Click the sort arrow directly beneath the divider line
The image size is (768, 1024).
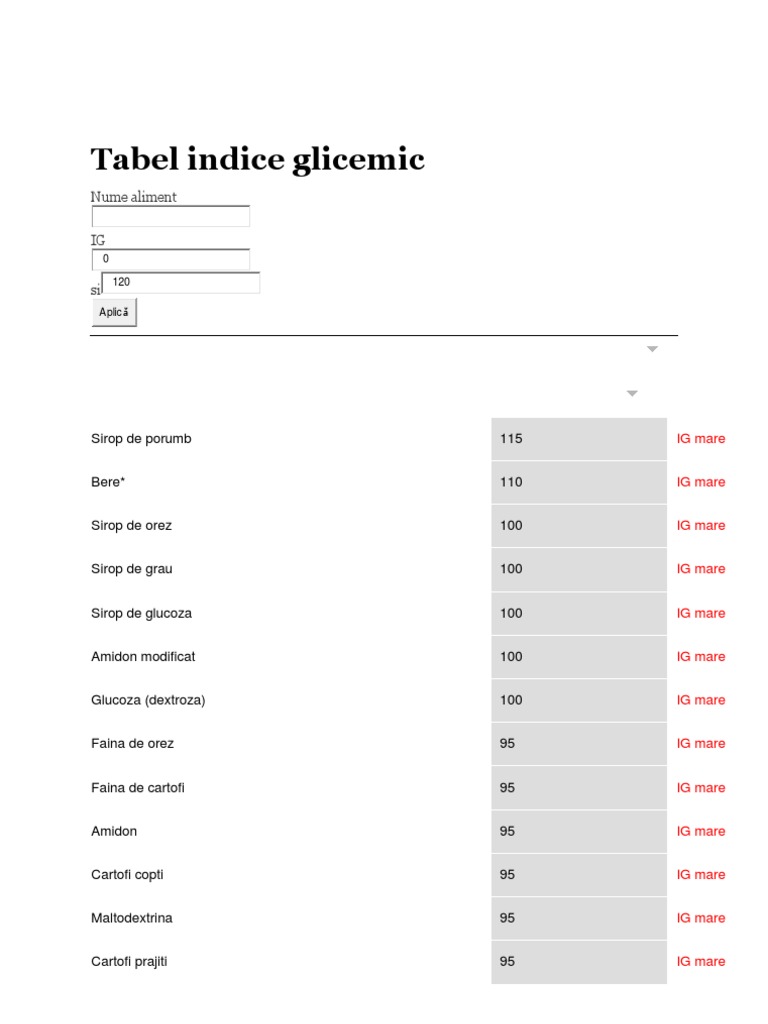[x=652, y=349]
